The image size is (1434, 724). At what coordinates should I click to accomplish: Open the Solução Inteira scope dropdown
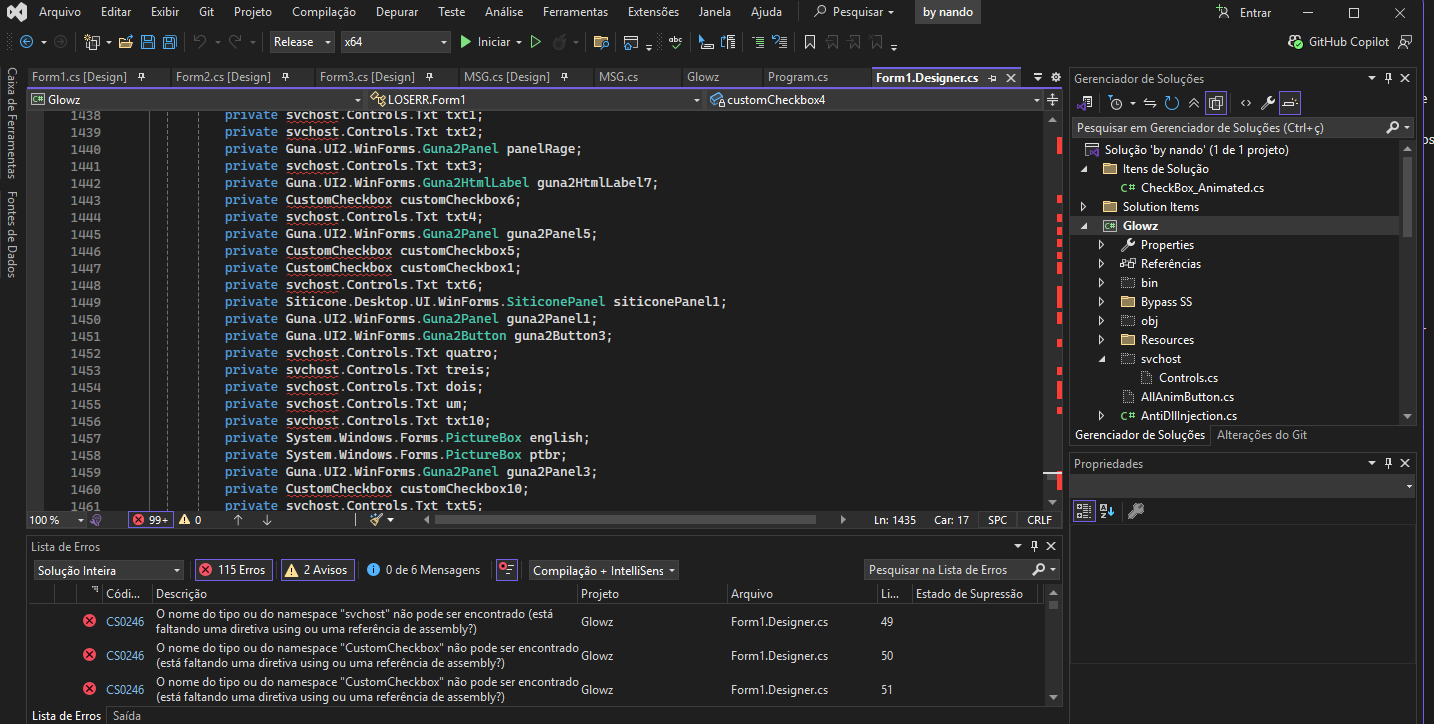(108, 570)
